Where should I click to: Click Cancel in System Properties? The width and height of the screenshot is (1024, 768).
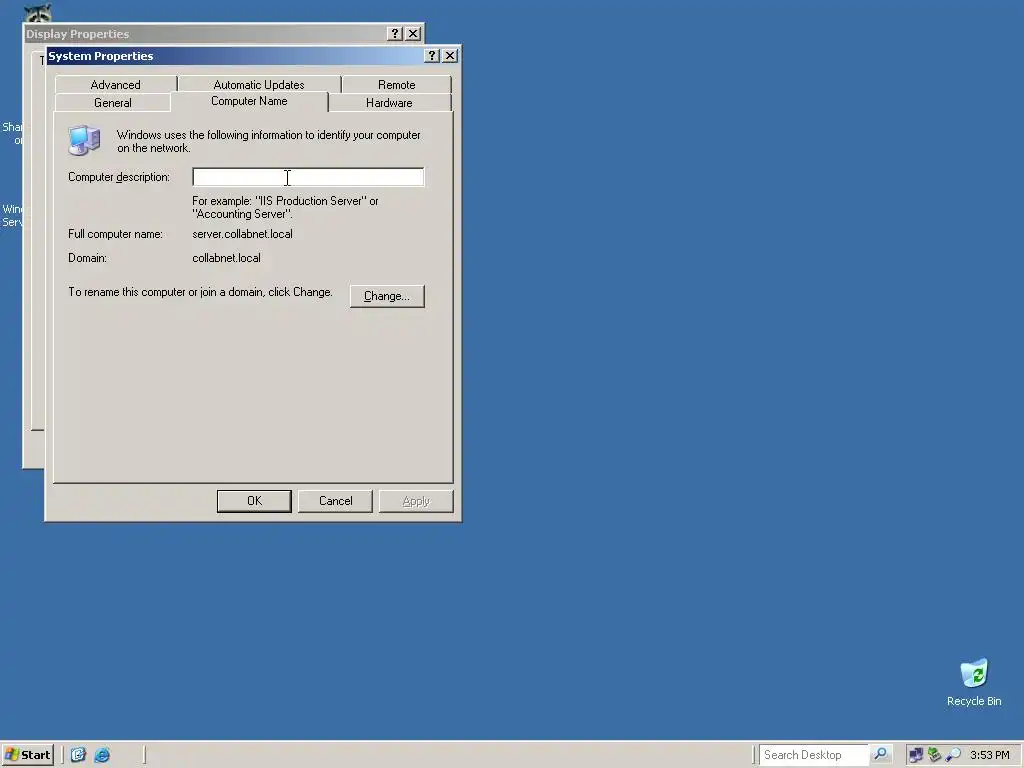(x=335, y=501)
